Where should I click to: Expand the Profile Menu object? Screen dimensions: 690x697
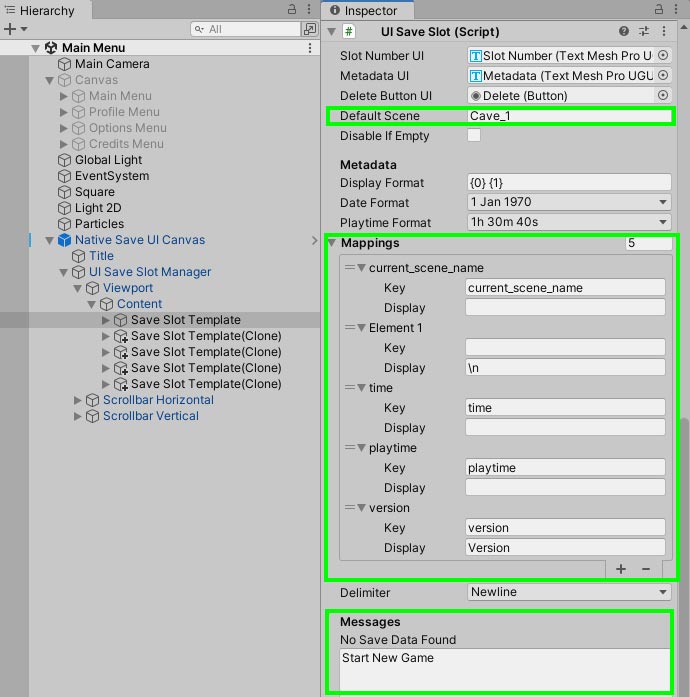[64, 112]
